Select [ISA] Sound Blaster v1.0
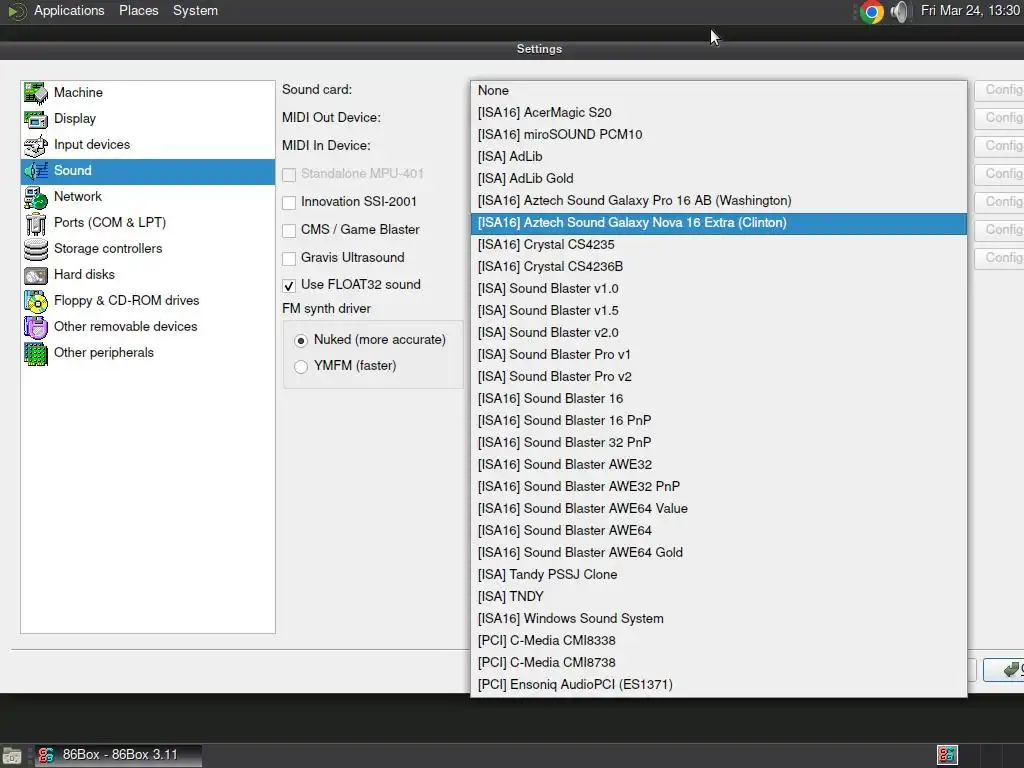Screen dimensions: 1024x768 (718, 289)
